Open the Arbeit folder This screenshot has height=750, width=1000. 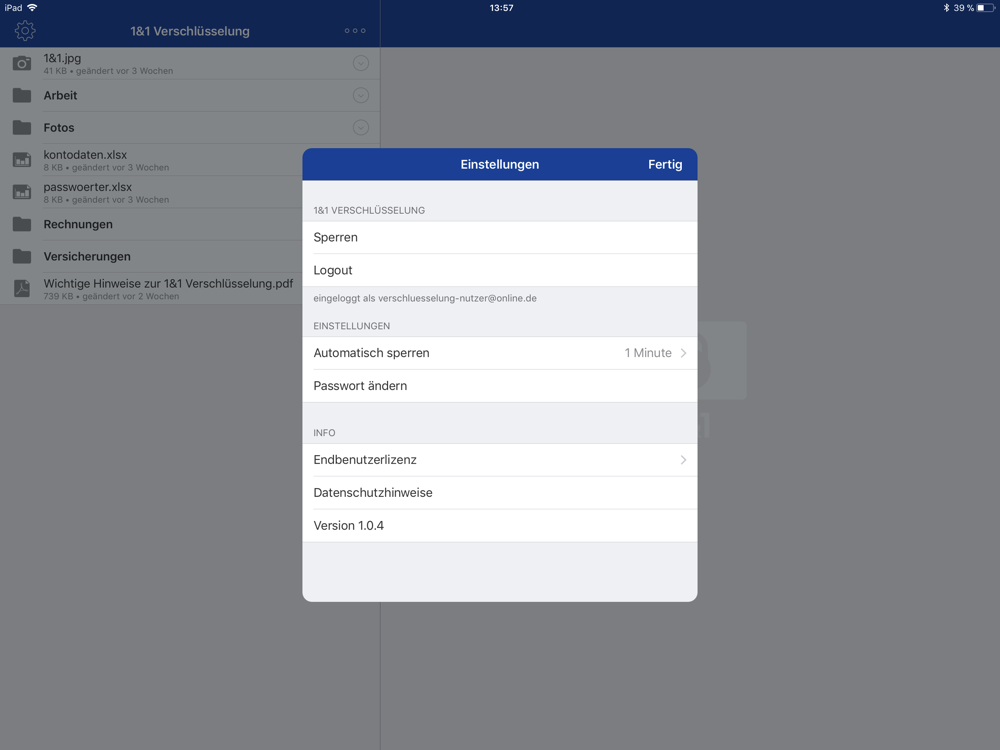[x=190, y=95]
